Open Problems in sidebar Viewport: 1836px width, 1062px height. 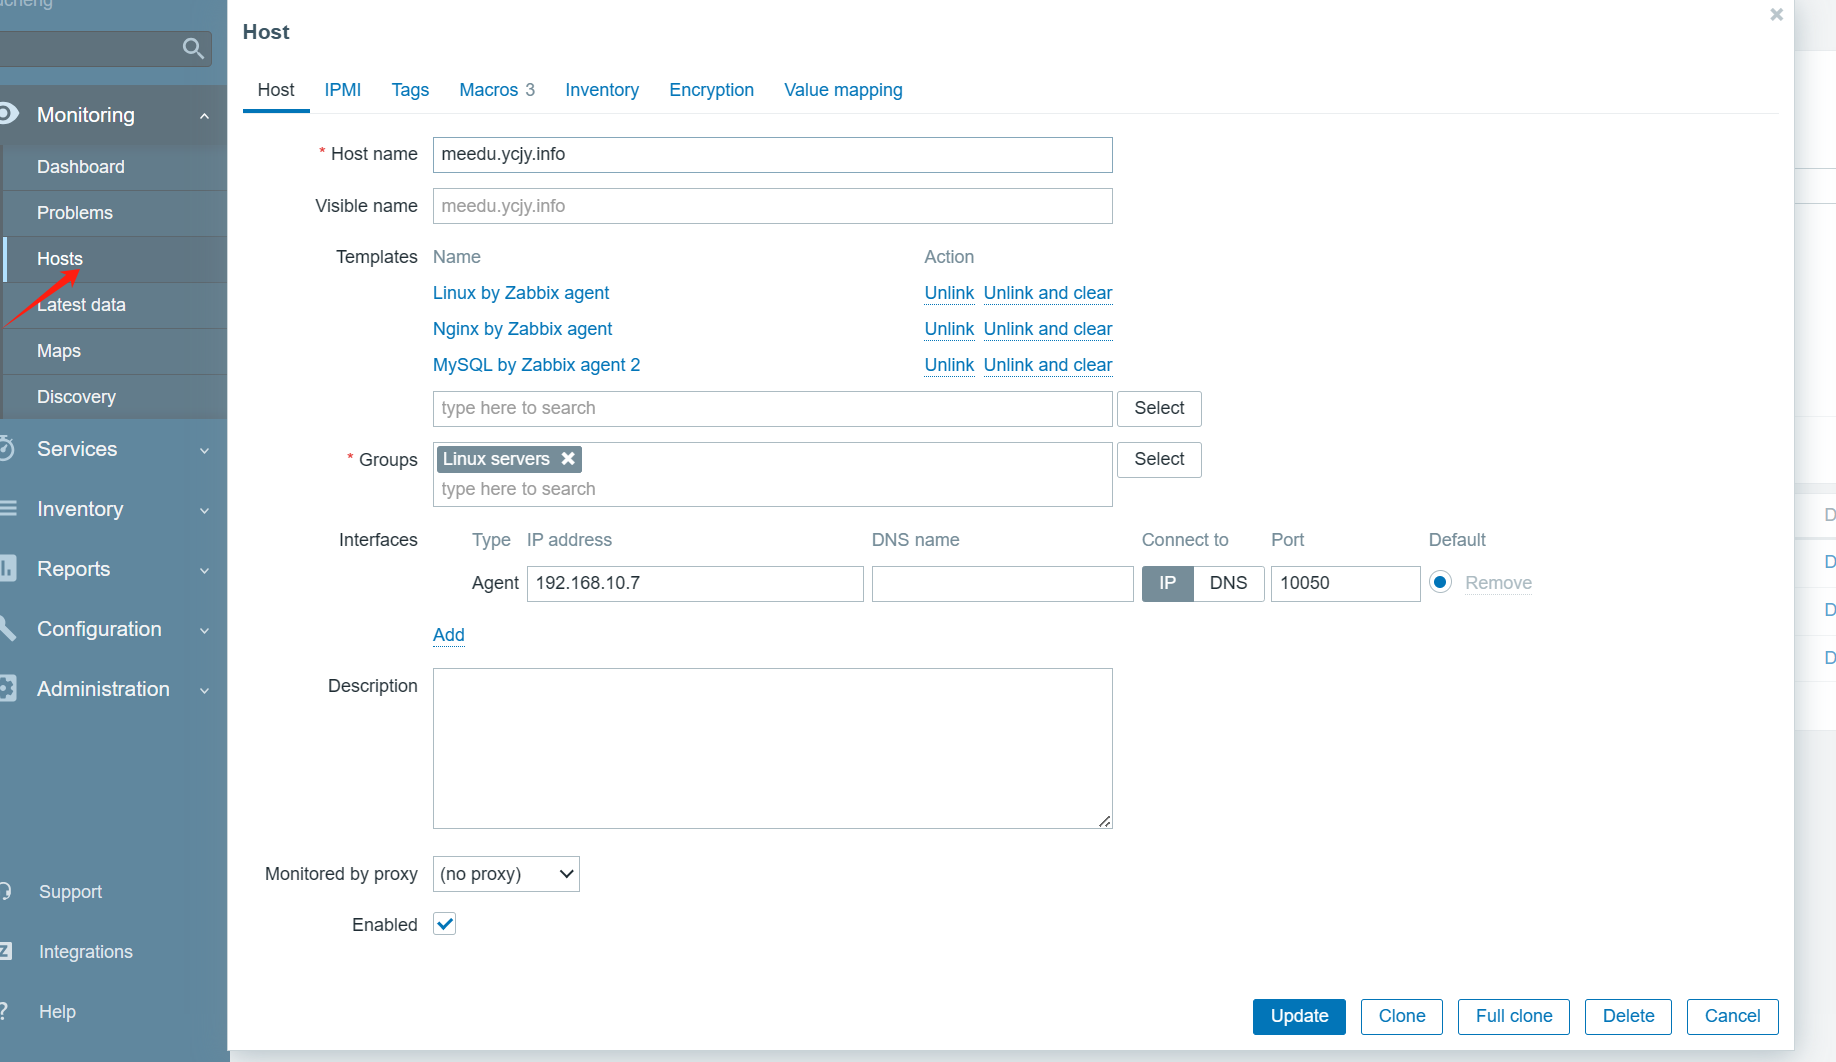coord(75,213)
